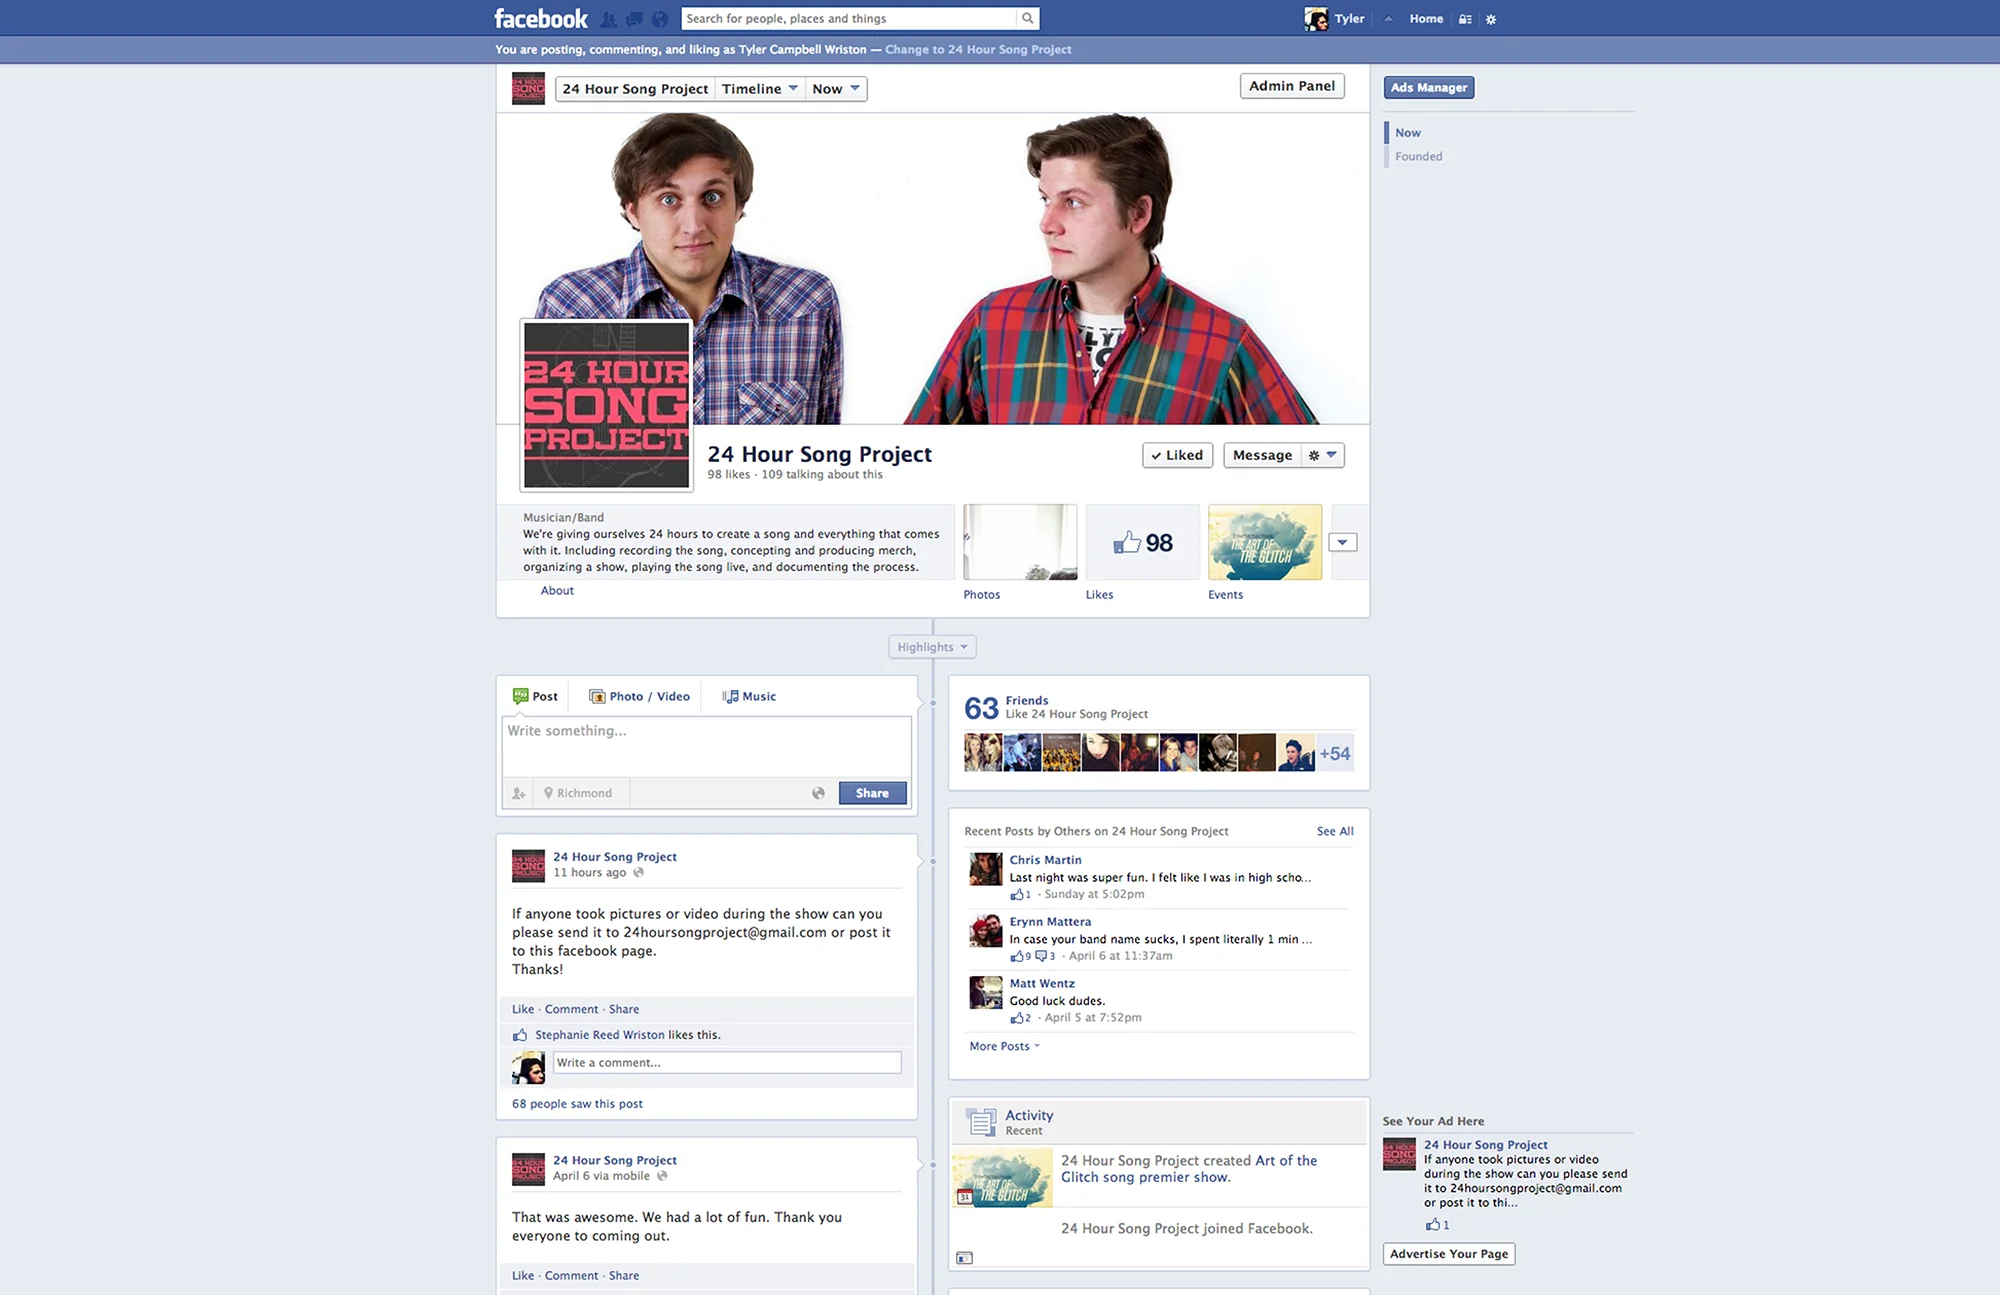Image resolution: width=2000 pixels, height=1295 pixels.
Task: Click the Message button
Action: (x=1262, y=455)
